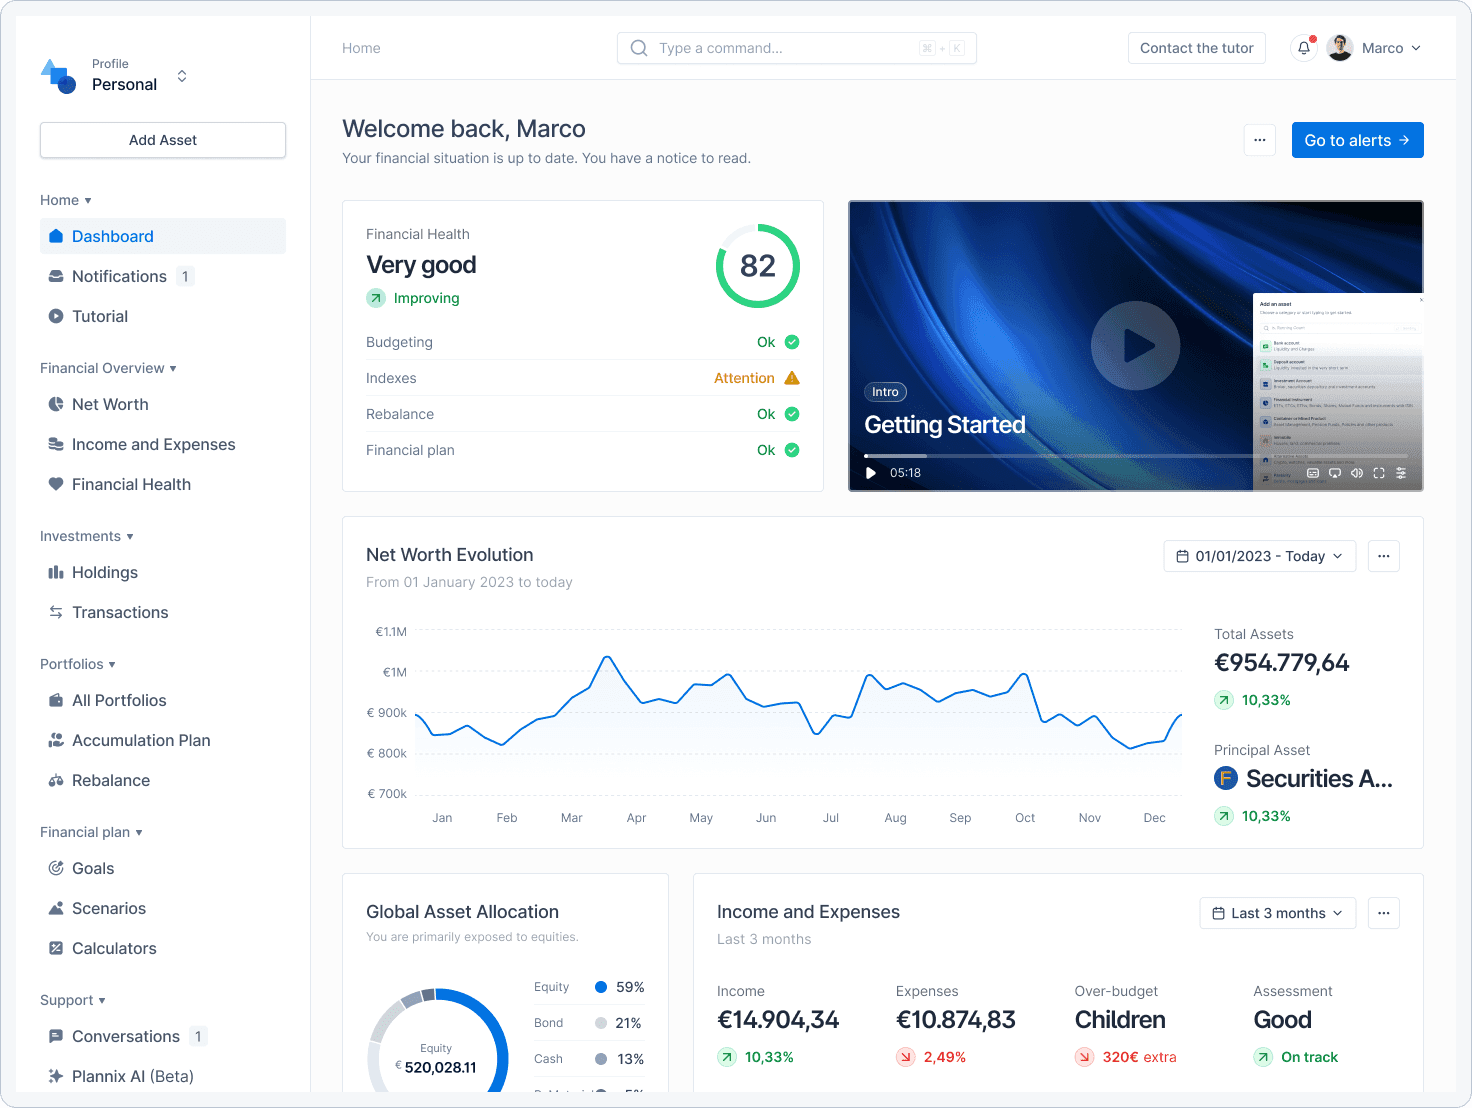Viewport: 1472px width, 1108px height.
Task: Click the Securities principal asset F icon
Action: [1226, 778]
